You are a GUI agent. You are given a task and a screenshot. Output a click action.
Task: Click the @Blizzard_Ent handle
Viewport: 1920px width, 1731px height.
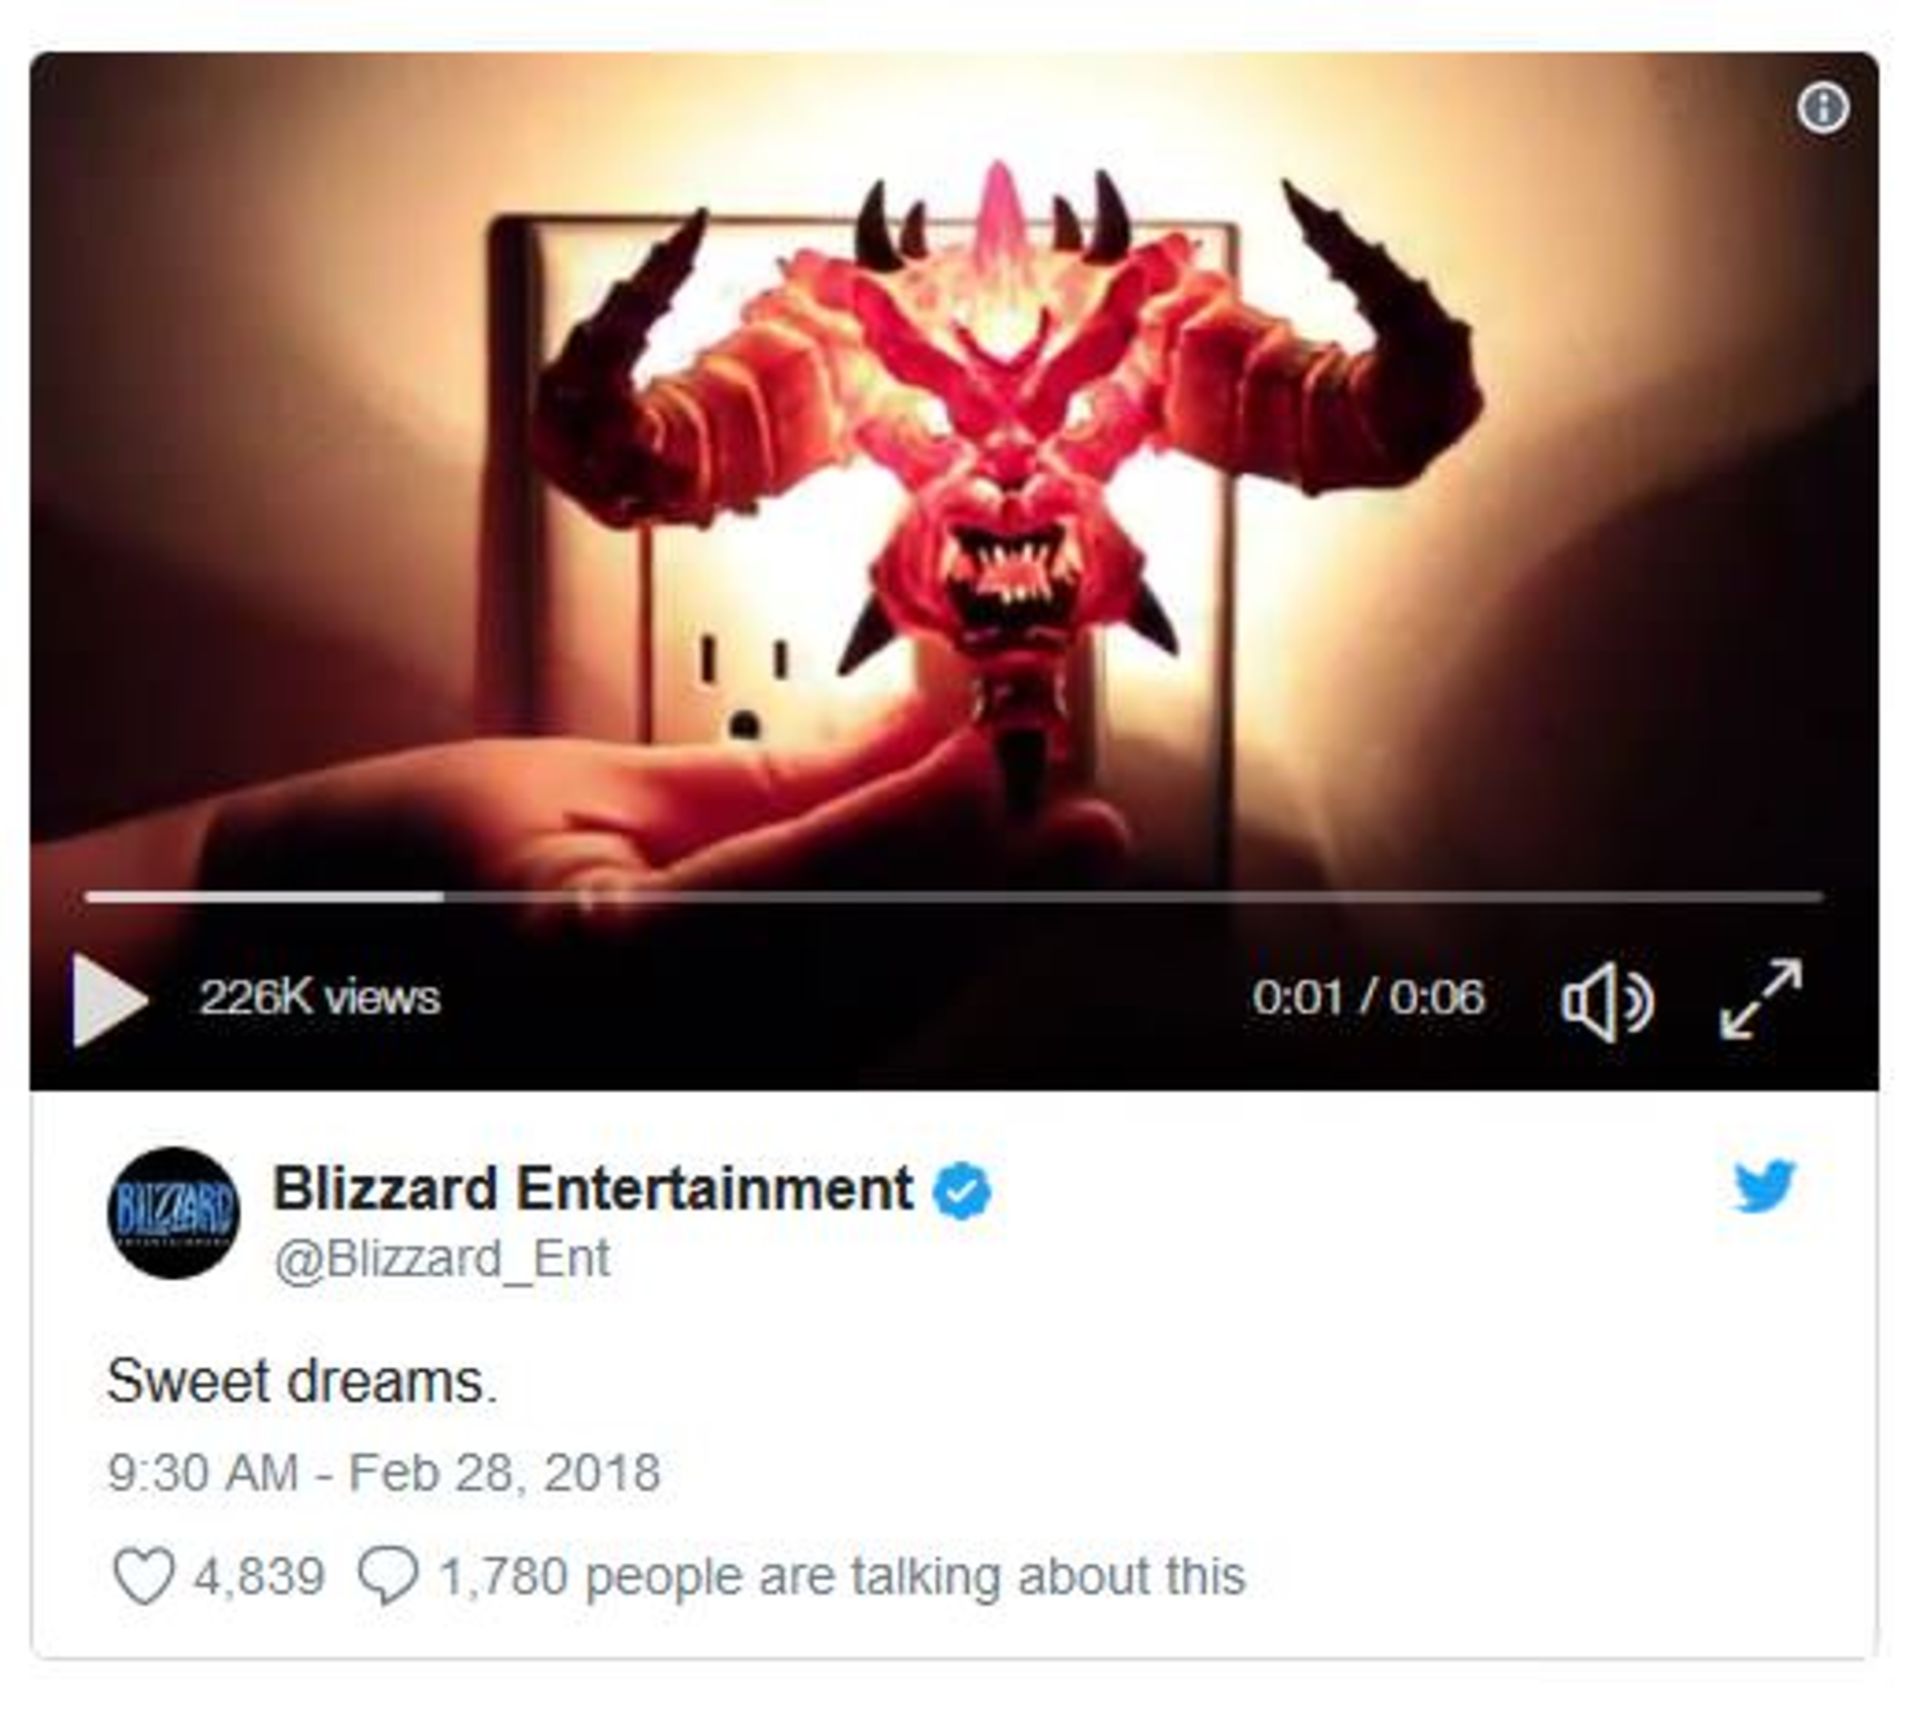coord(442,1259)
